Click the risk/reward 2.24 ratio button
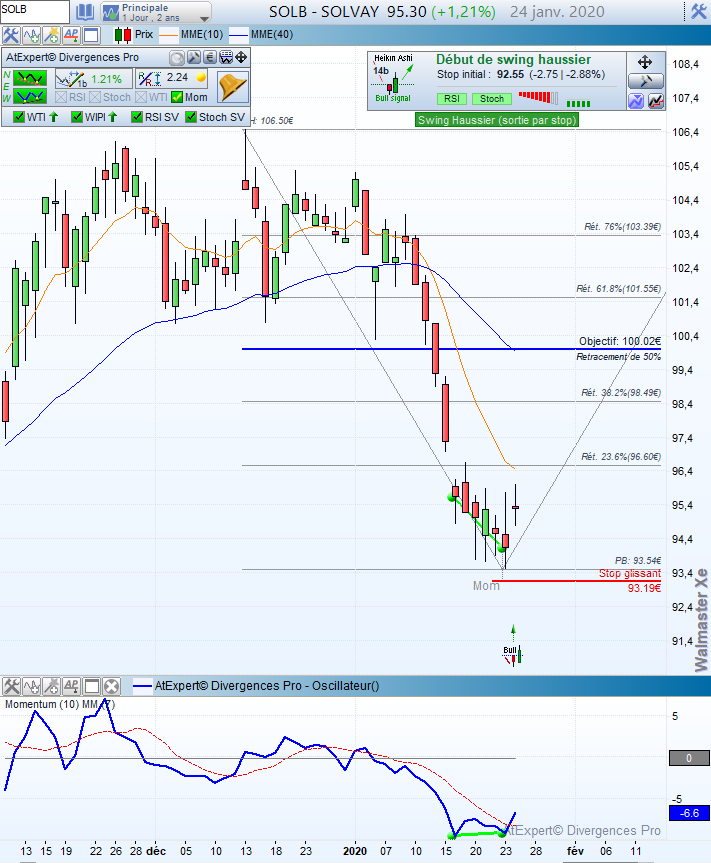This screenshot has width=711, height=863. pos(172,79)
